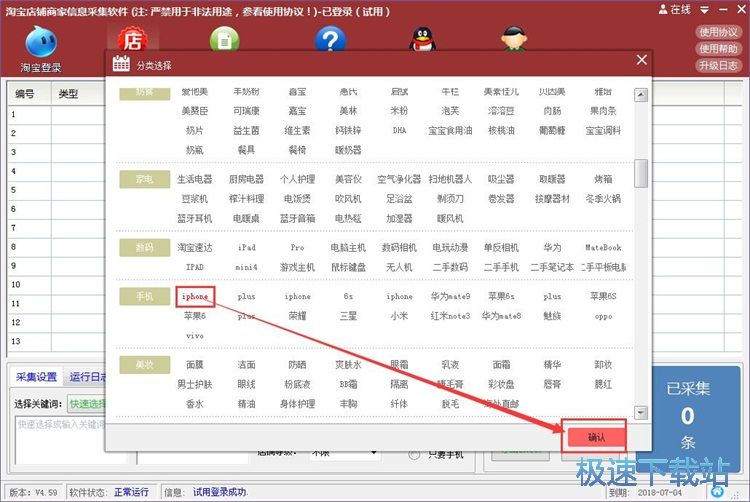Select the 生活电器 category item

pyautogui.click(x=195, y=179)
